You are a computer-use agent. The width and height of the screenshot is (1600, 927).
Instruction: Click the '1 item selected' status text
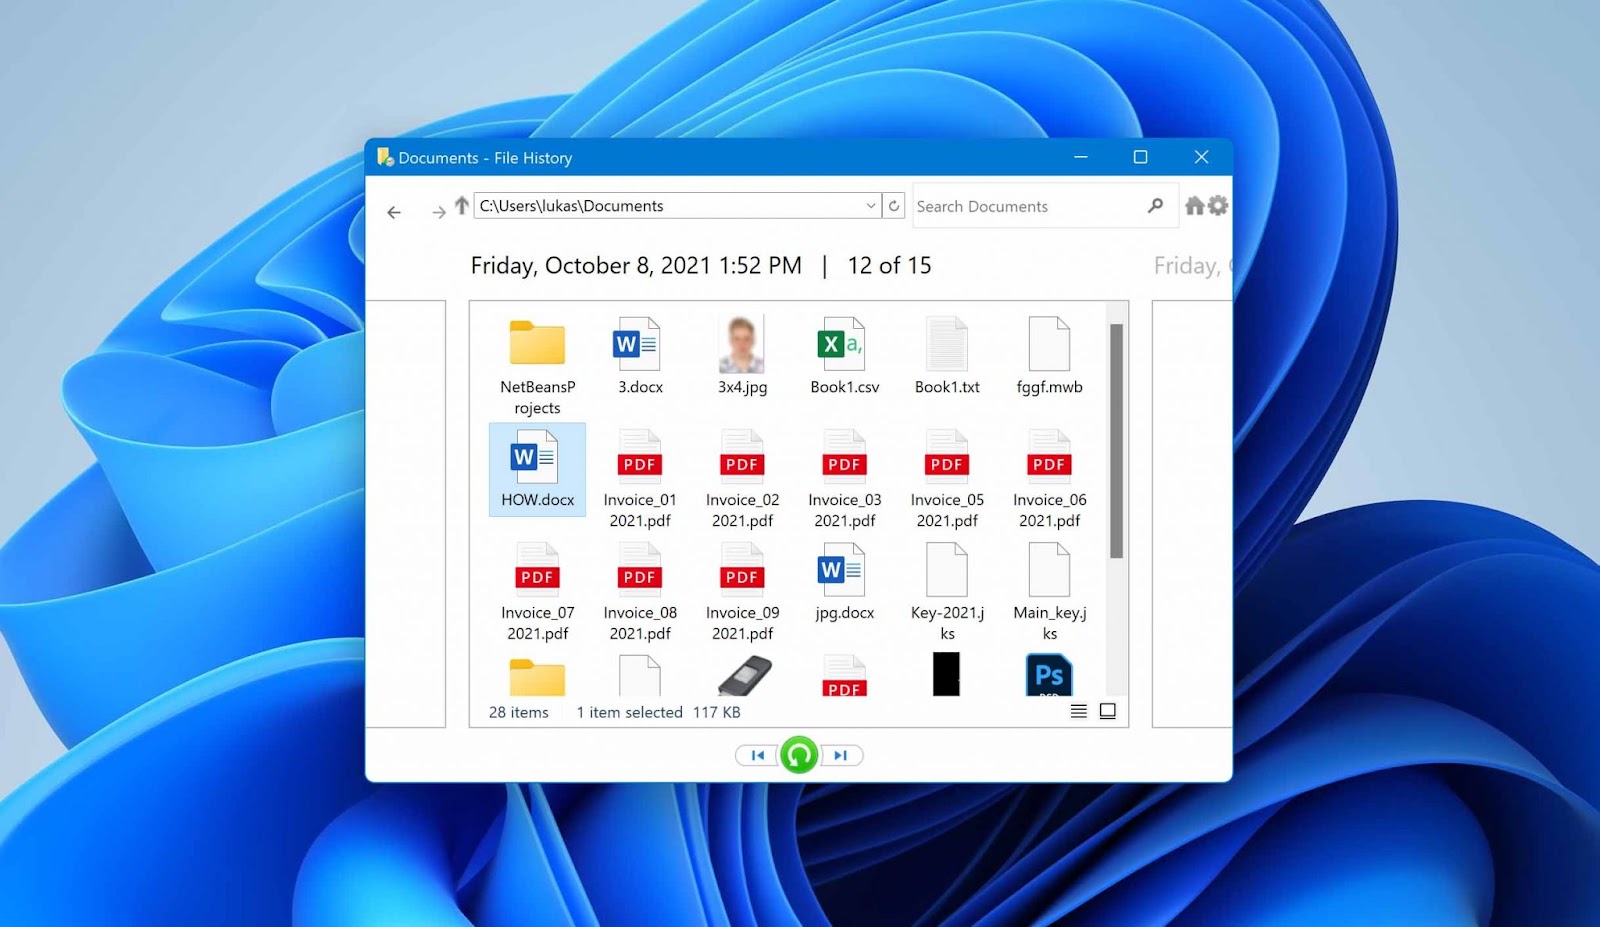629,712
